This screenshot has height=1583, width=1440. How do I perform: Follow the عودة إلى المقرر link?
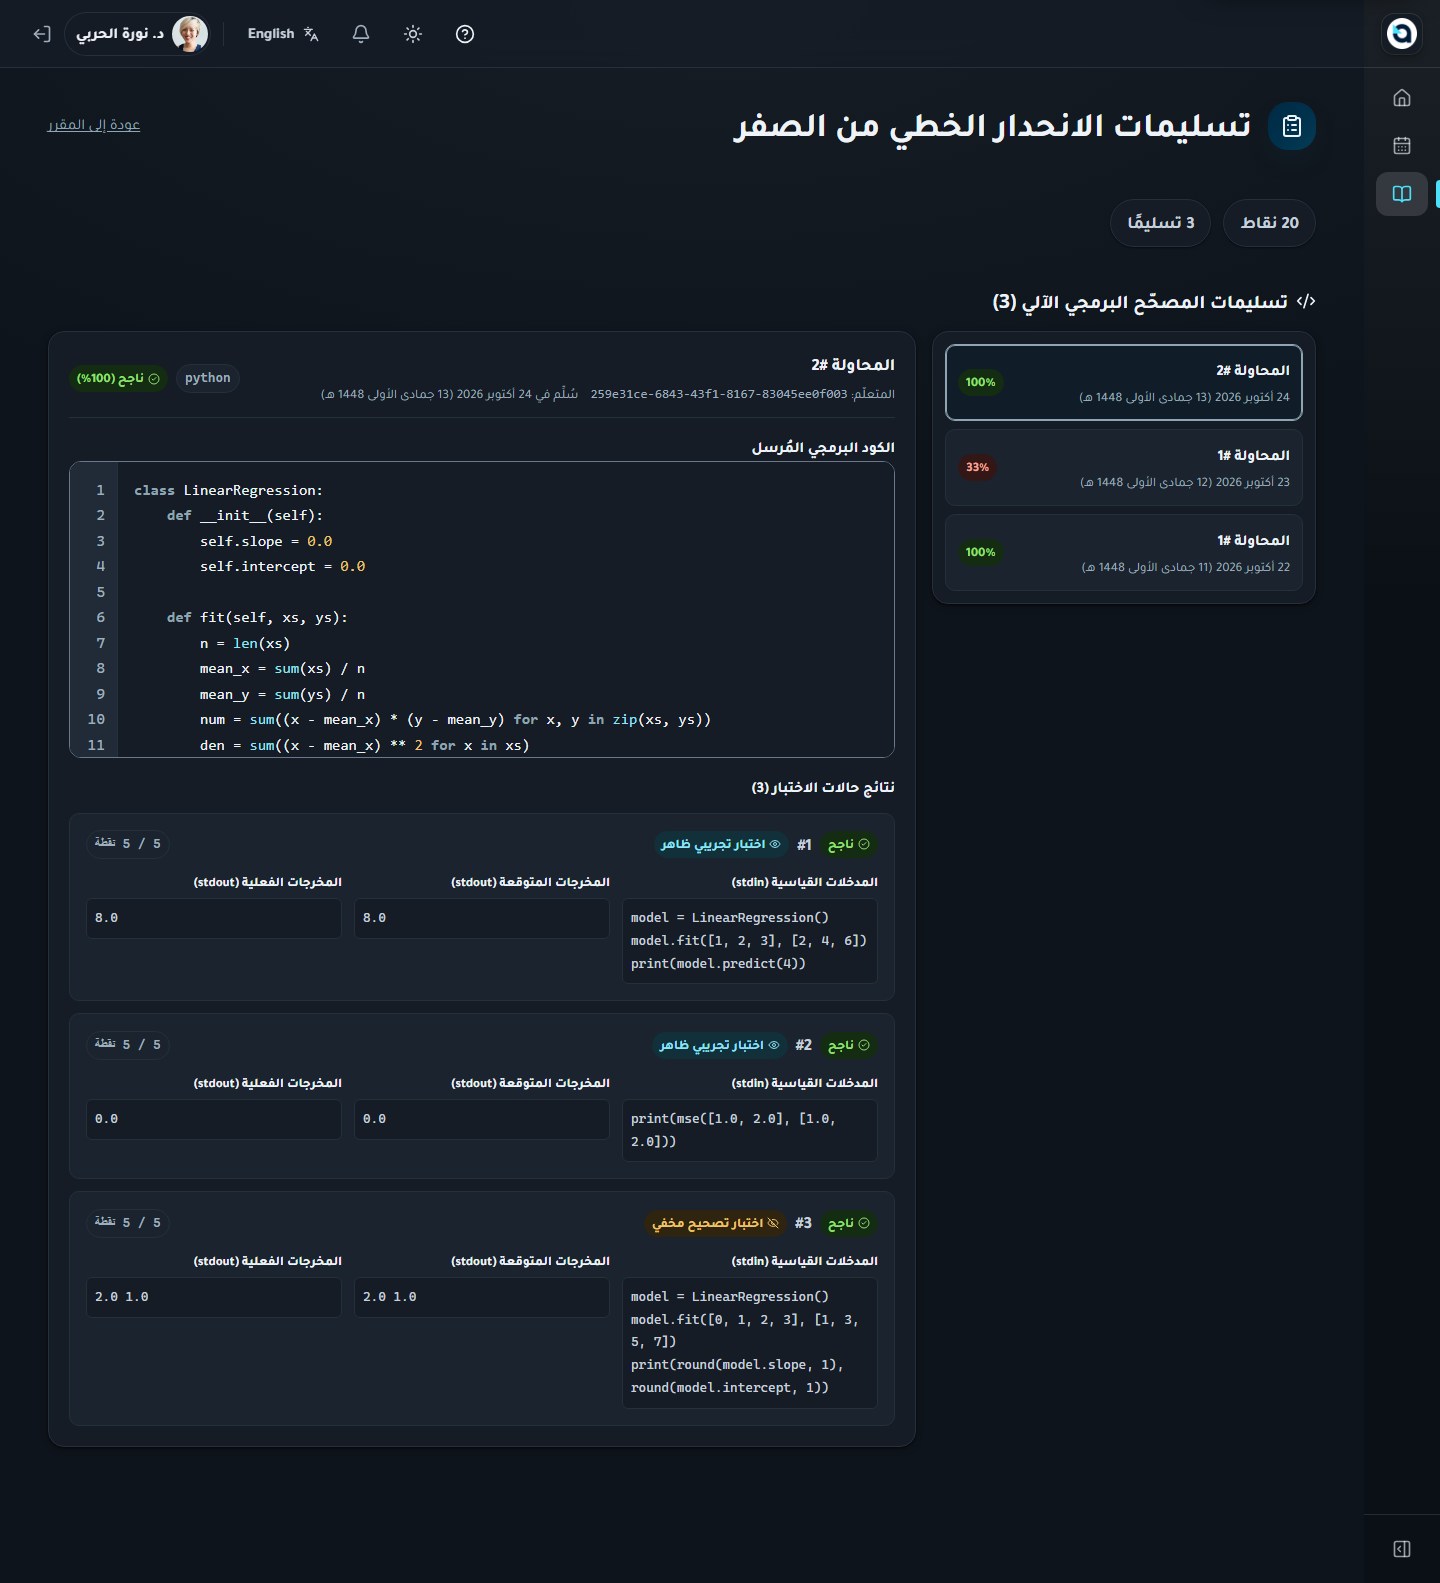tap(94, 125)
